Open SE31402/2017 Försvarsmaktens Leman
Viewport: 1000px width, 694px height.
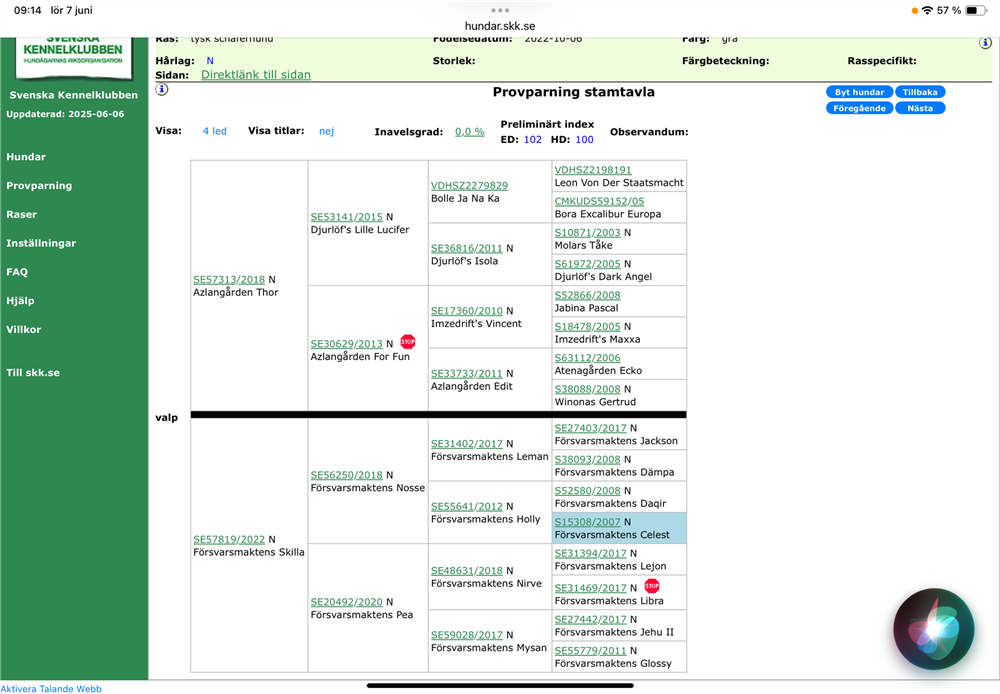tap(467, 444)
